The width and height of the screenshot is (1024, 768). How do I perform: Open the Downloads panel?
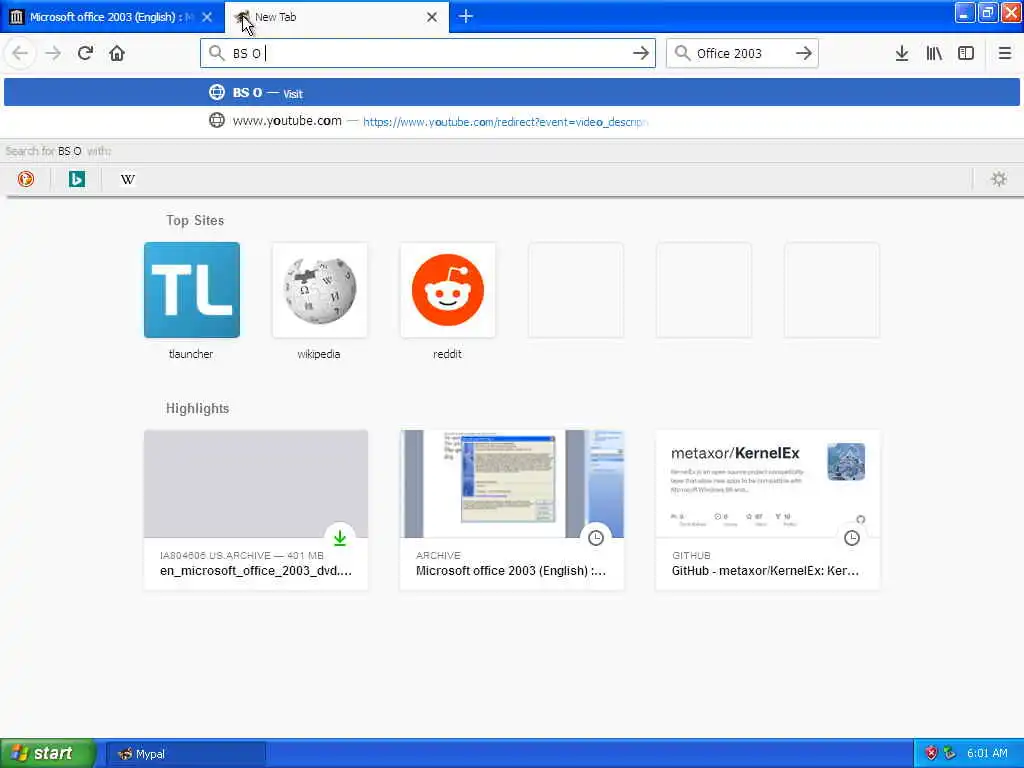point(902,53)
